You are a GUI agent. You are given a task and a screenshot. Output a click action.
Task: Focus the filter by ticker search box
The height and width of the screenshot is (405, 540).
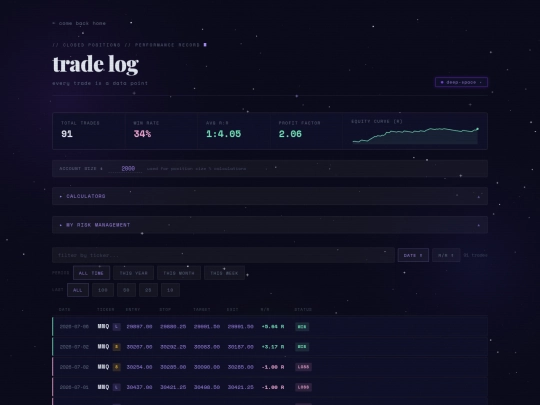click(223, 255)
